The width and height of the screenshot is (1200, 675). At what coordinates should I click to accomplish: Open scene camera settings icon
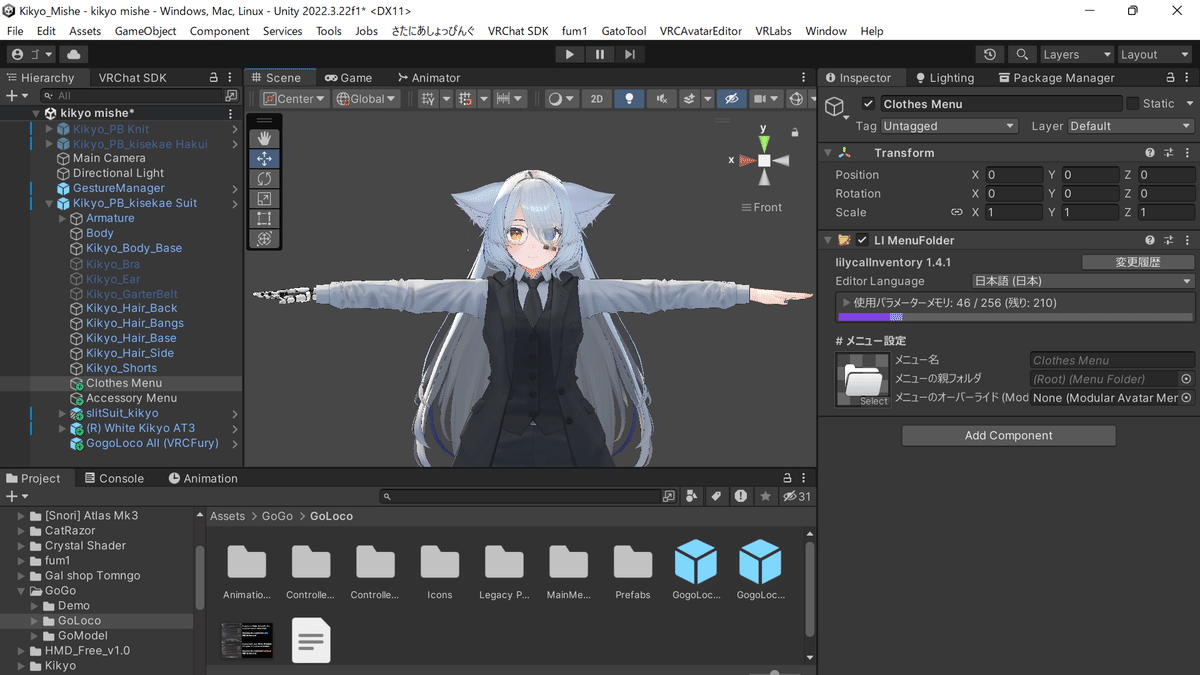tap(760, 98)
